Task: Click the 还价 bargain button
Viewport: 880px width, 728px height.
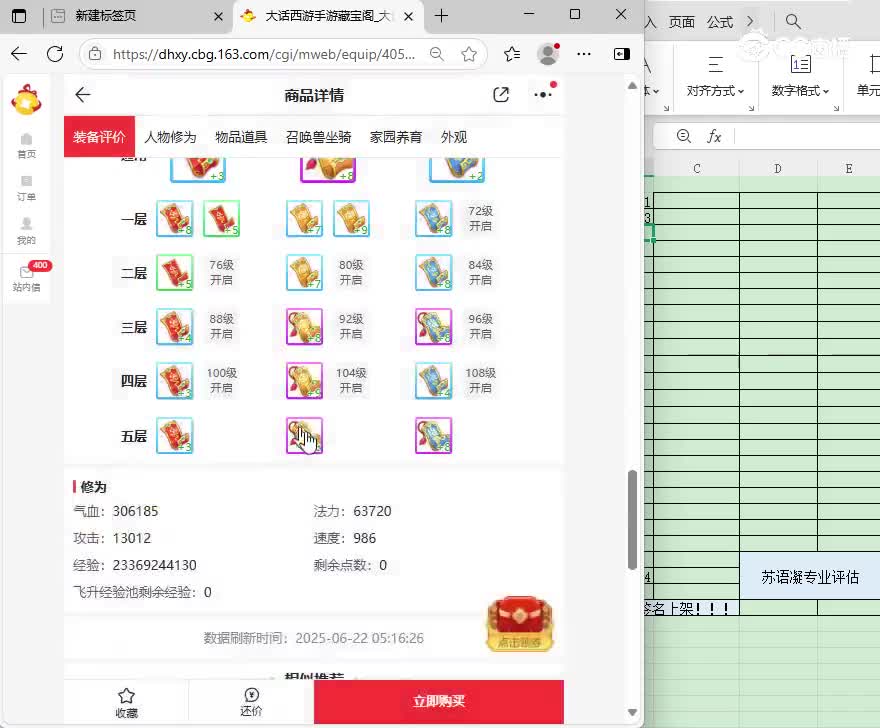Action: click(251, 703)
